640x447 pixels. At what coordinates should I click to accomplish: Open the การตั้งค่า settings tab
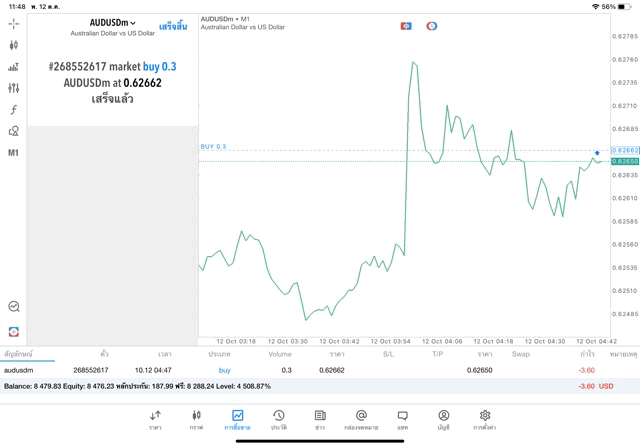pyautogui.click(x=485, y=420)
